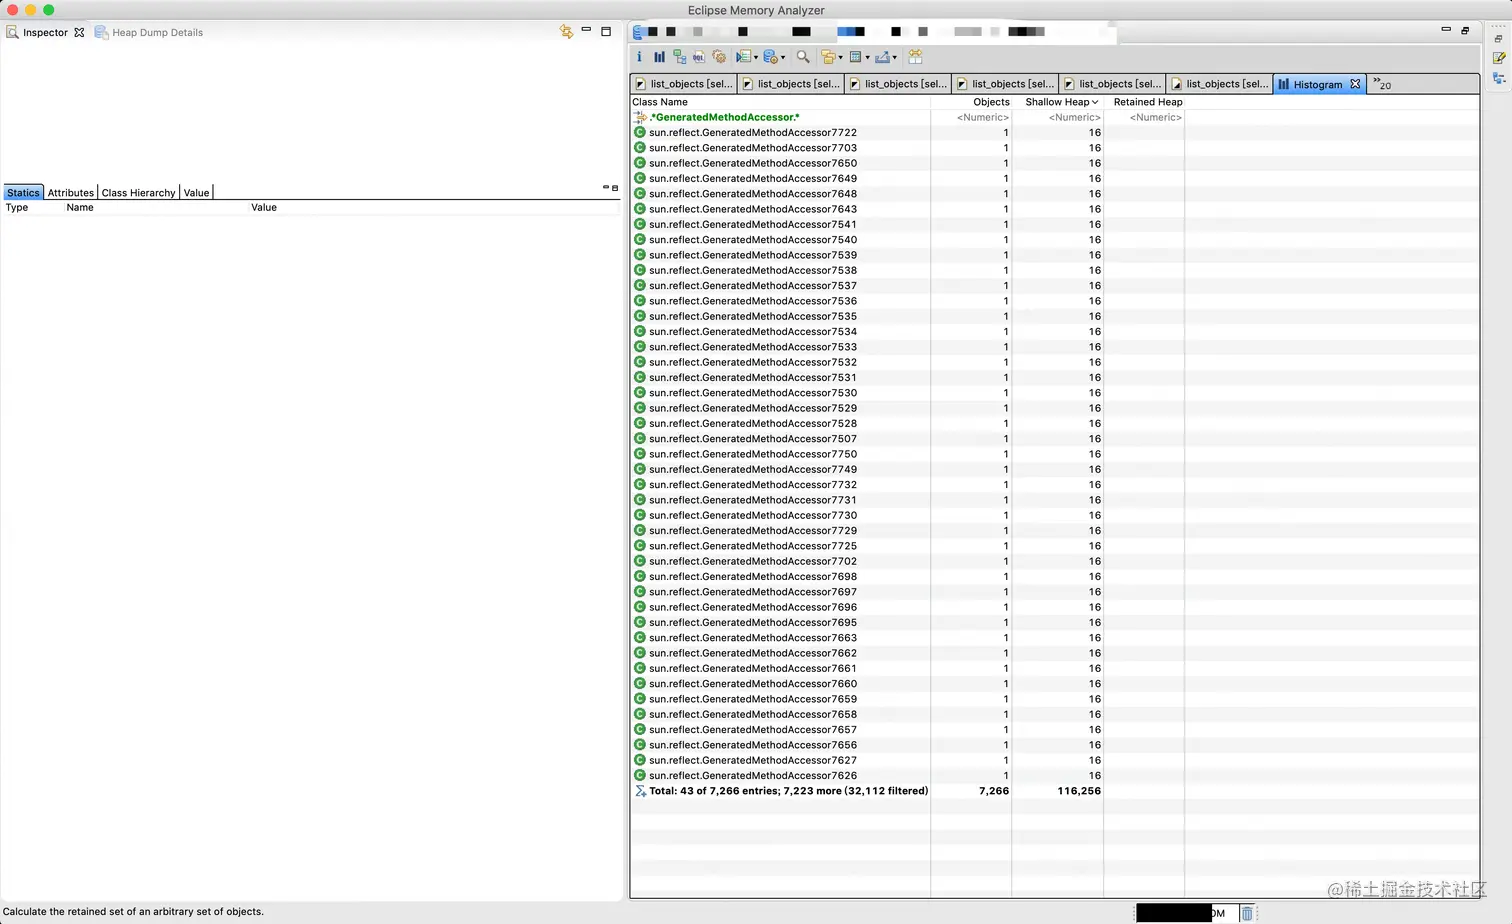Click the regex filter row icon

click(x=640, y=117)
